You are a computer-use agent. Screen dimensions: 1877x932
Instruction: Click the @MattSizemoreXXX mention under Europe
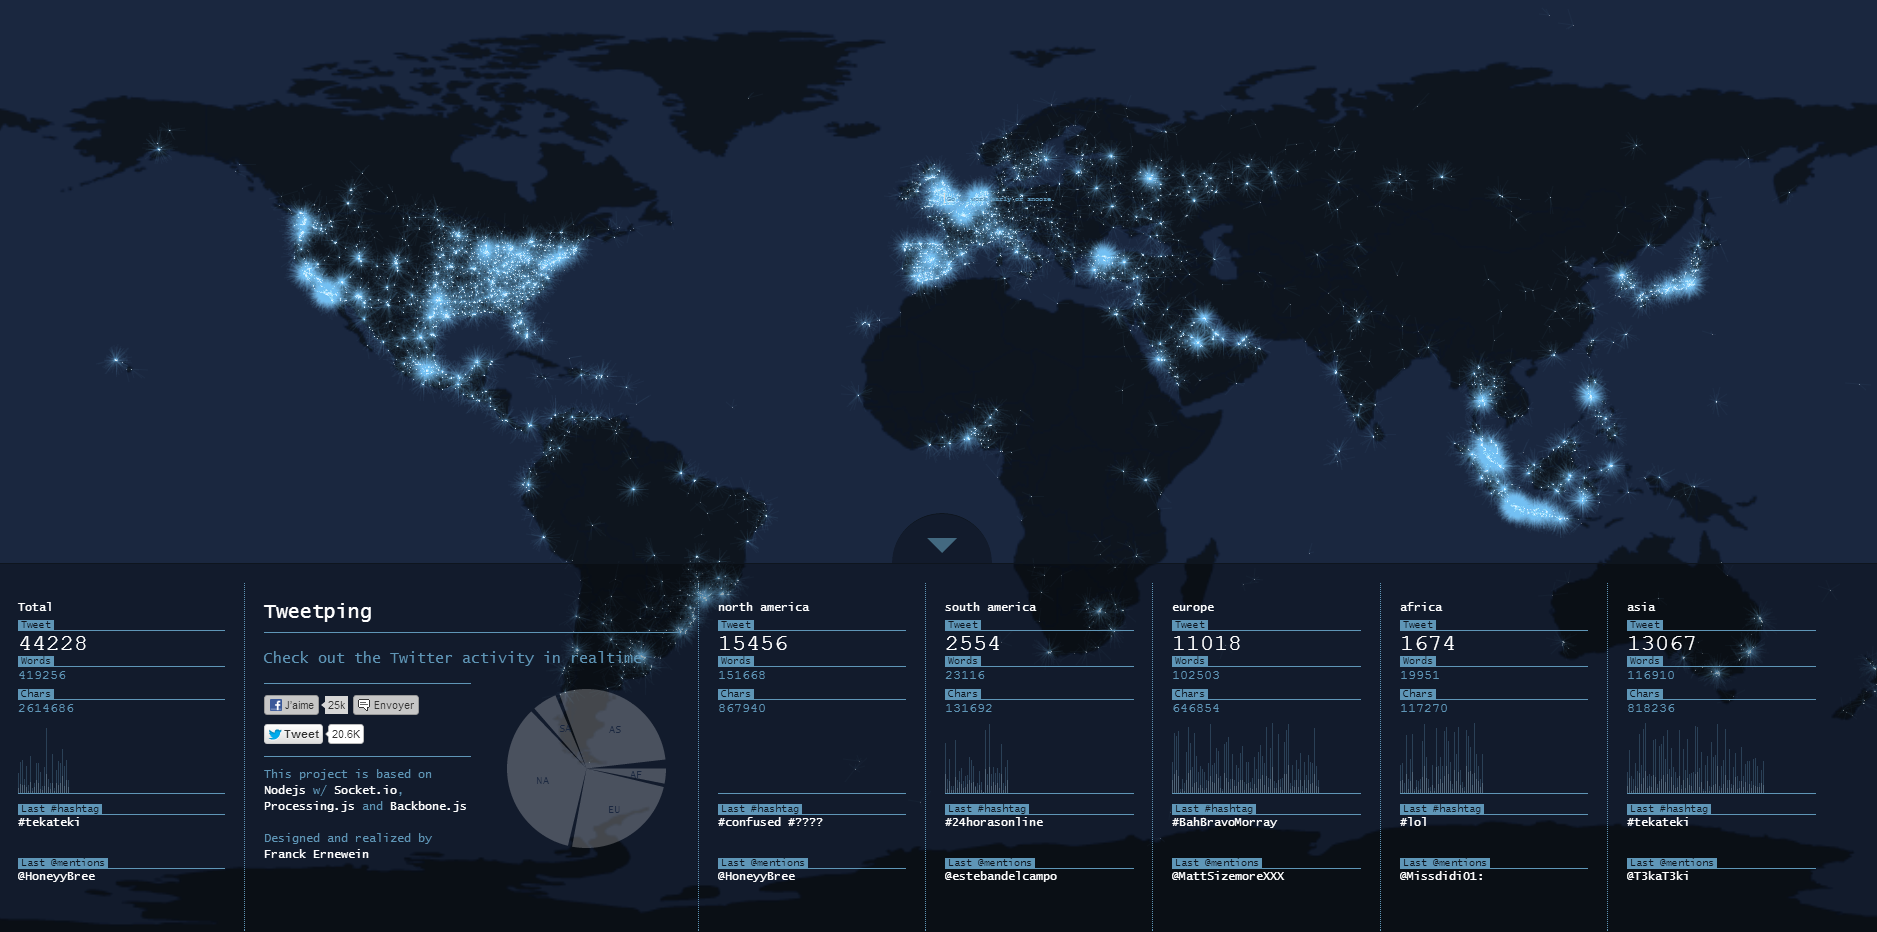click(1227, 876)
